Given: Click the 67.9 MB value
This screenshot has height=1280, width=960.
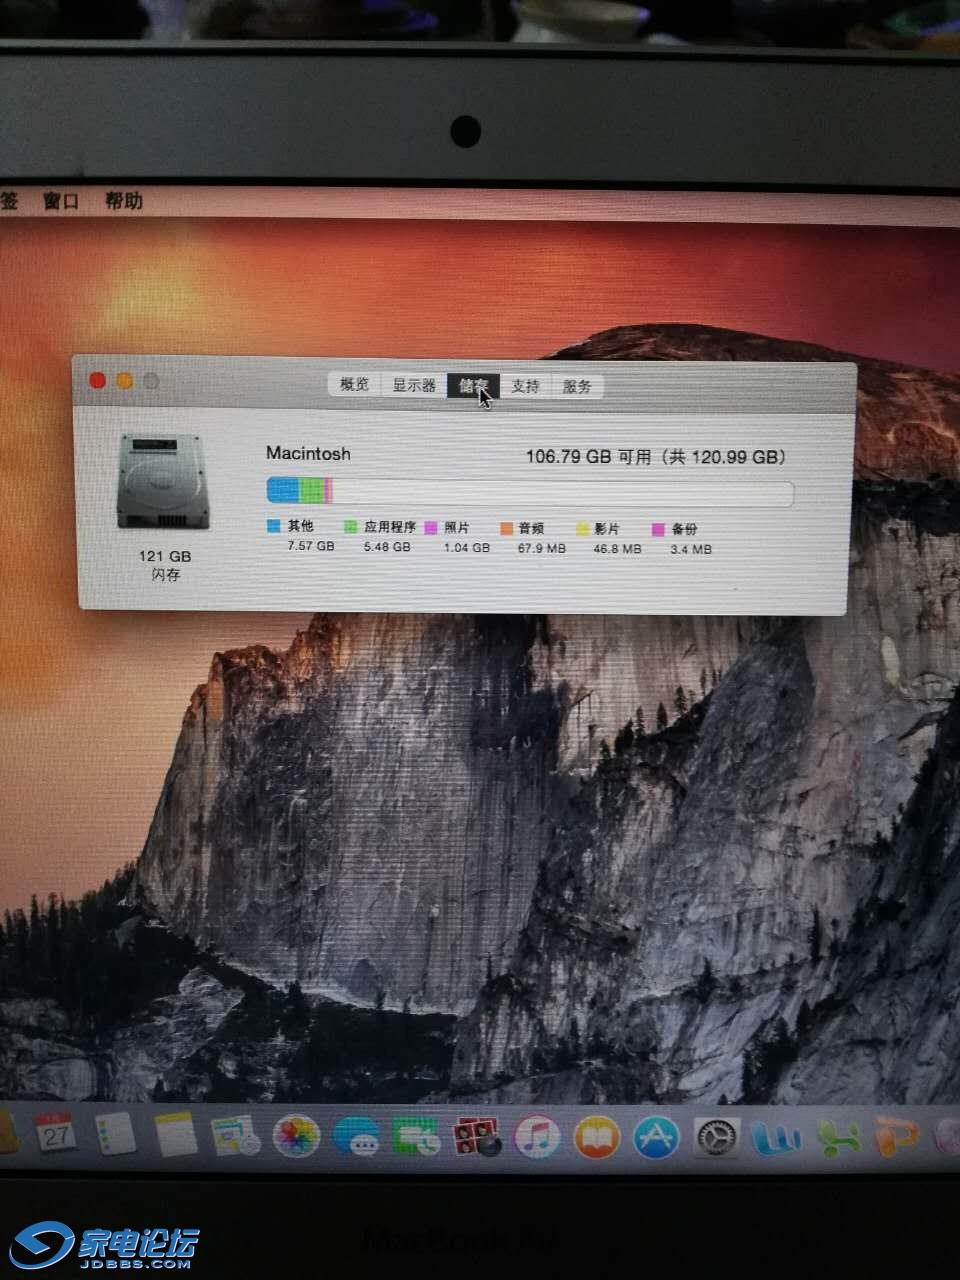Looking at the screenshot, I should (x=541, y=548).
